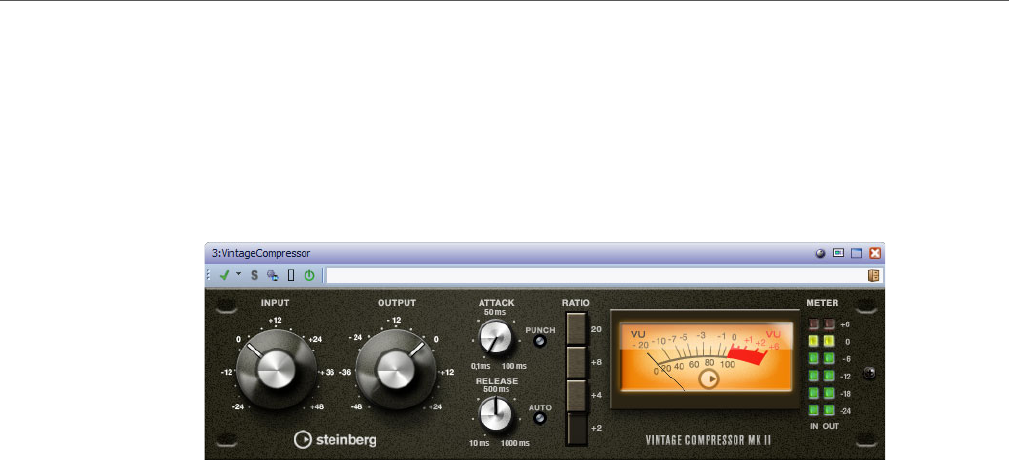Click the gray sphere icon in title bar
The height and width of the screenshot is (460, 1009).
coord(820,253)
